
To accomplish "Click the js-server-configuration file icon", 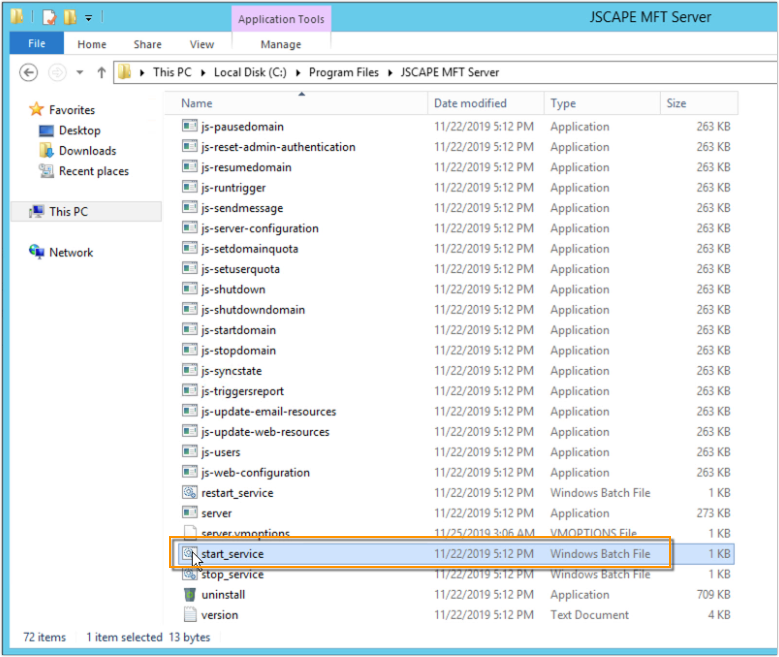I will pyautogui.click(x=189, y=228).
